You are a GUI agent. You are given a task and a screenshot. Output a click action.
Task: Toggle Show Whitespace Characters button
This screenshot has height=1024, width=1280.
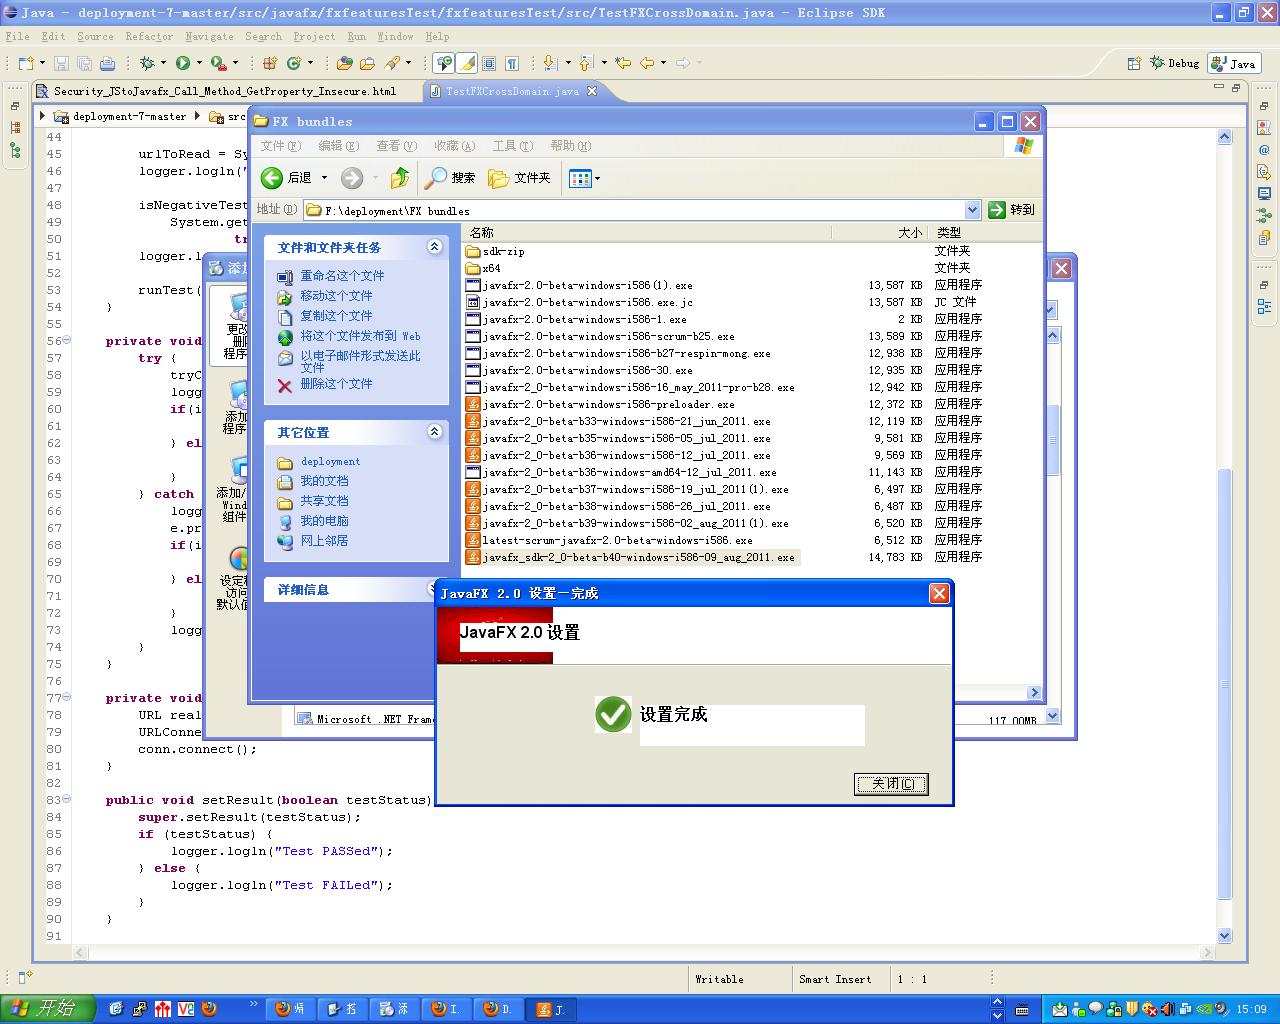(512, 63)
